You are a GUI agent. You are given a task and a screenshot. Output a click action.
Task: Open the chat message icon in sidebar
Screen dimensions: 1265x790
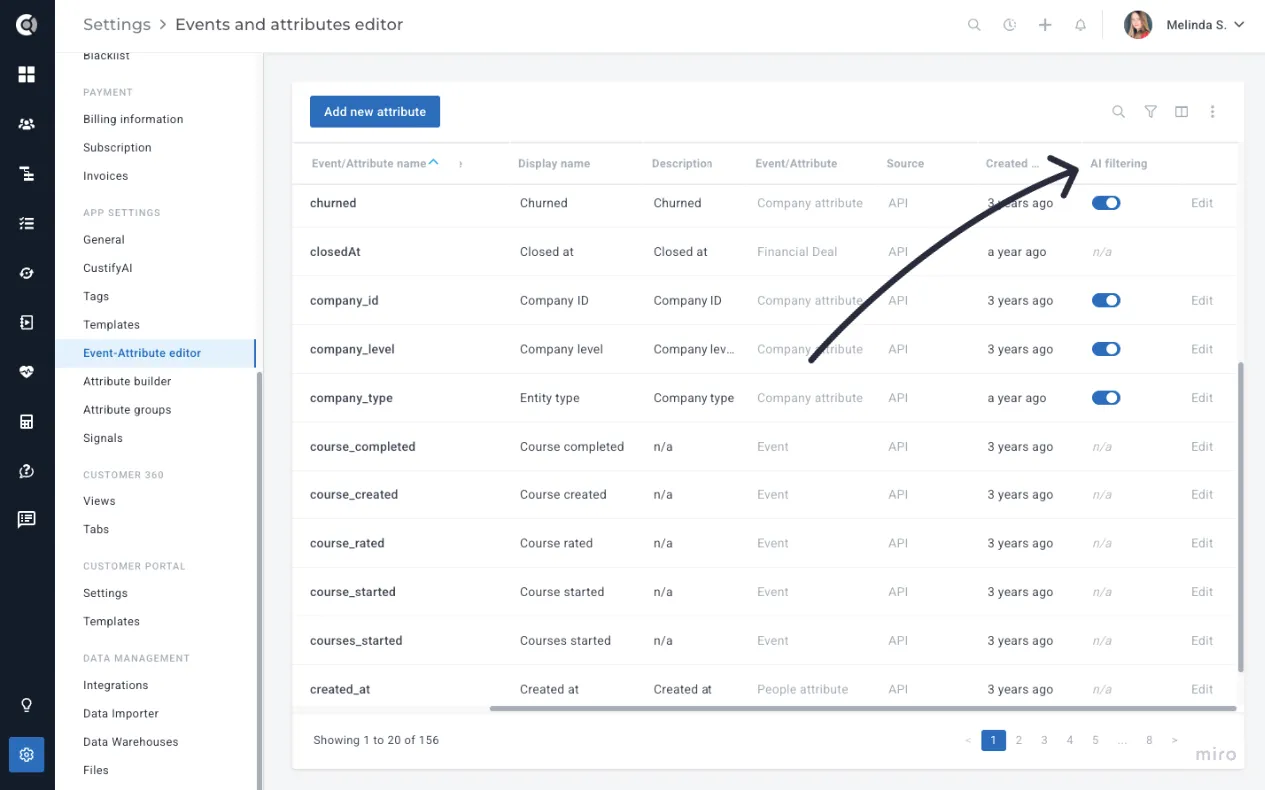point(27,519)
